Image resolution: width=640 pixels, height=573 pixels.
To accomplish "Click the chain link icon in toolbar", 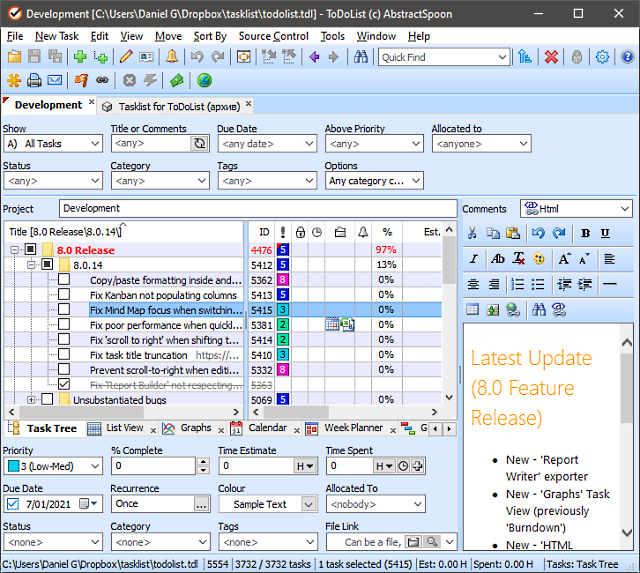I will (x=102, y=80).
